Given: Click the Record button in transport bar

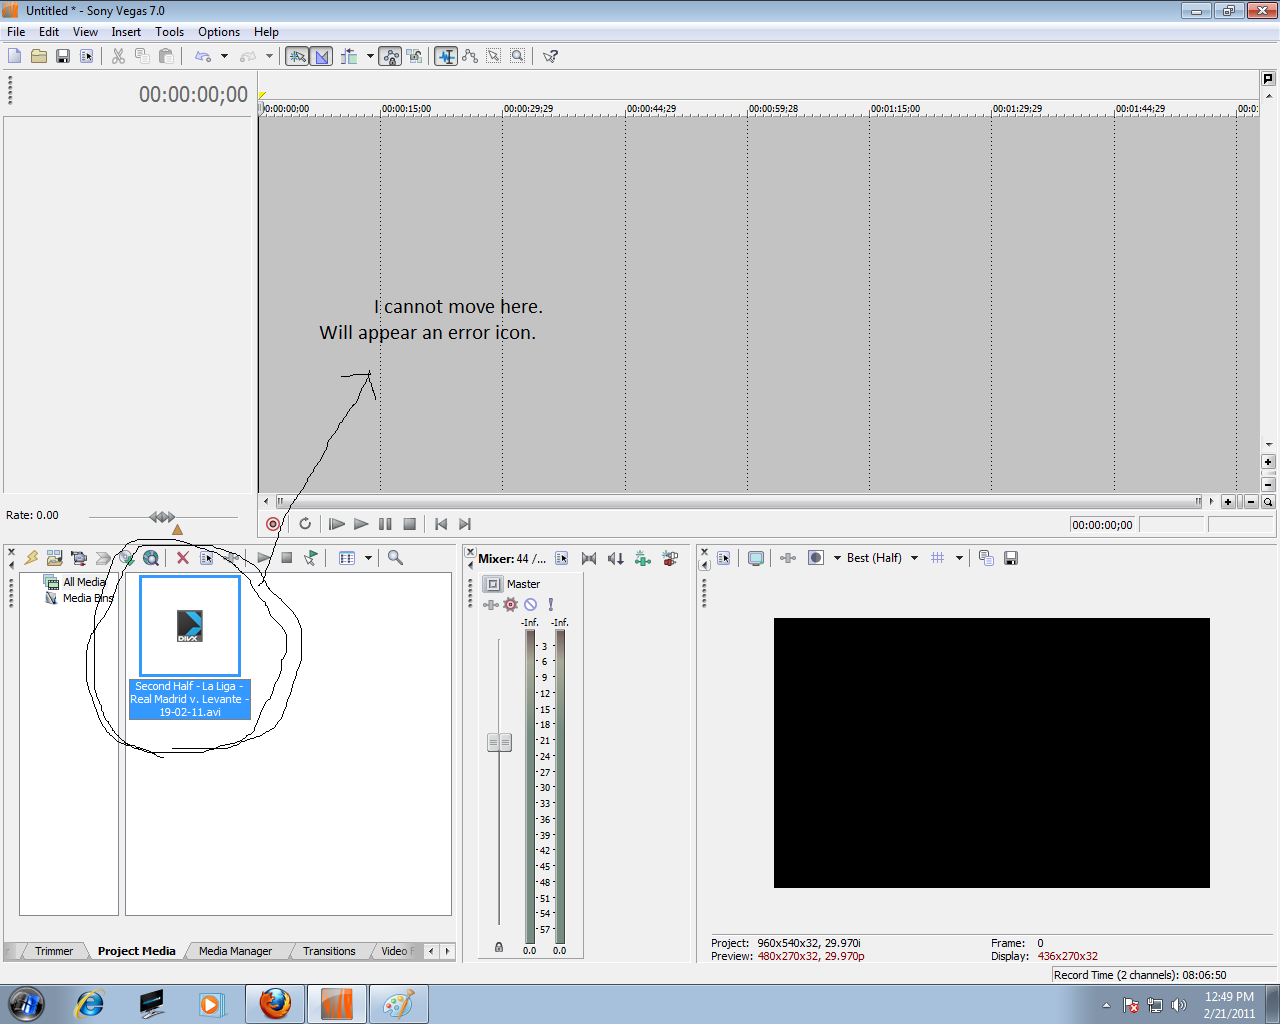Looking at the screenshot, I should click(273, 524).
